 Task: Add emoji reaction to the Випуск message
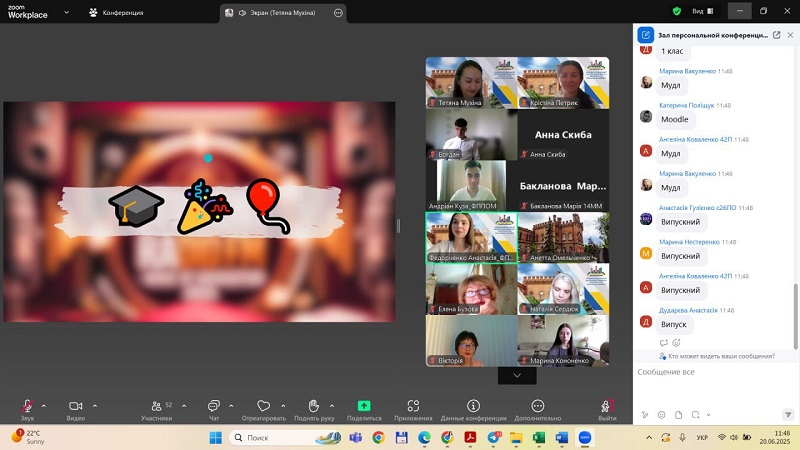pos(677,343)
